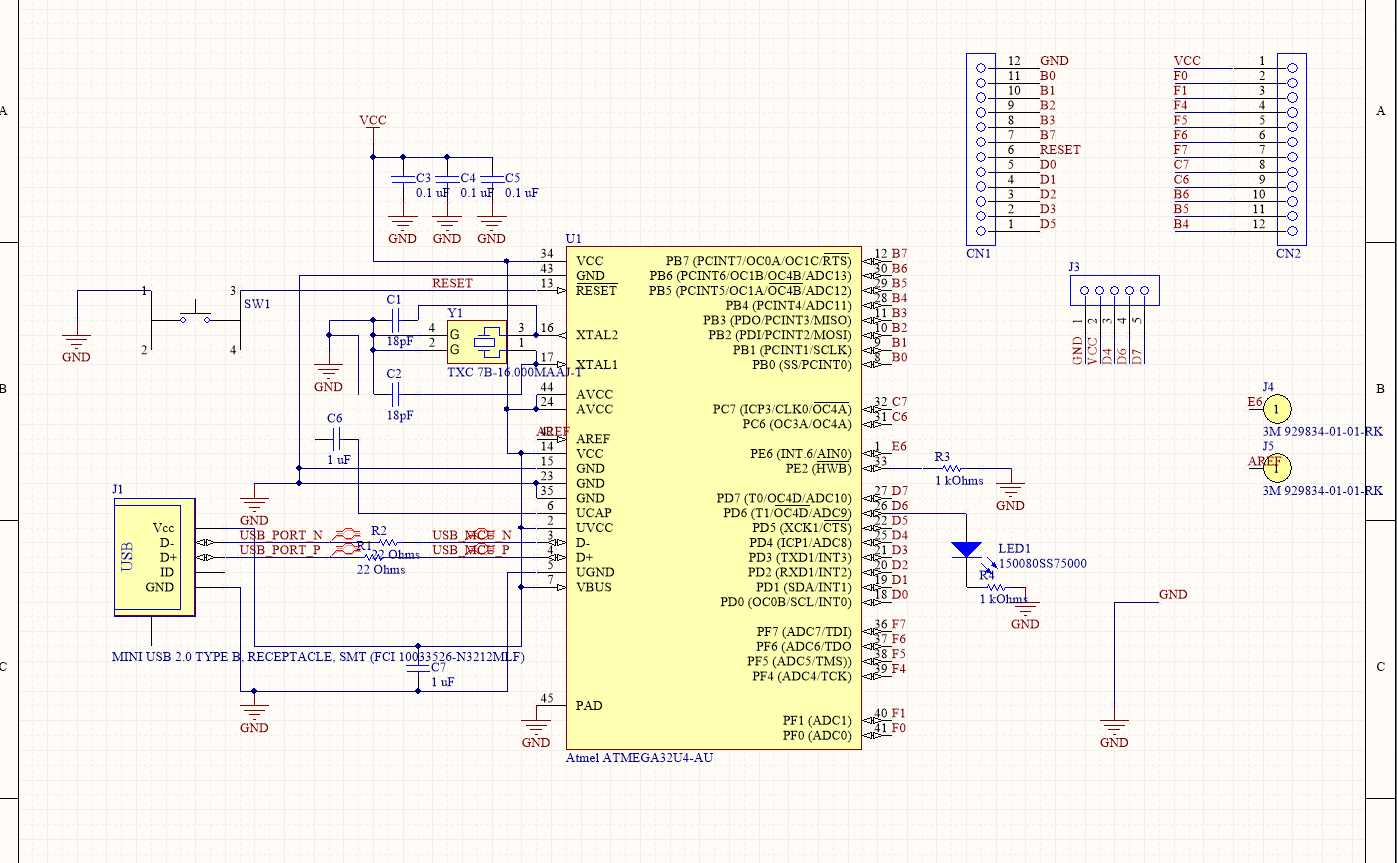Click test point J5 circle symbol
Viewport: 1397px width, 863px height.
click(x=1277, y=468)
